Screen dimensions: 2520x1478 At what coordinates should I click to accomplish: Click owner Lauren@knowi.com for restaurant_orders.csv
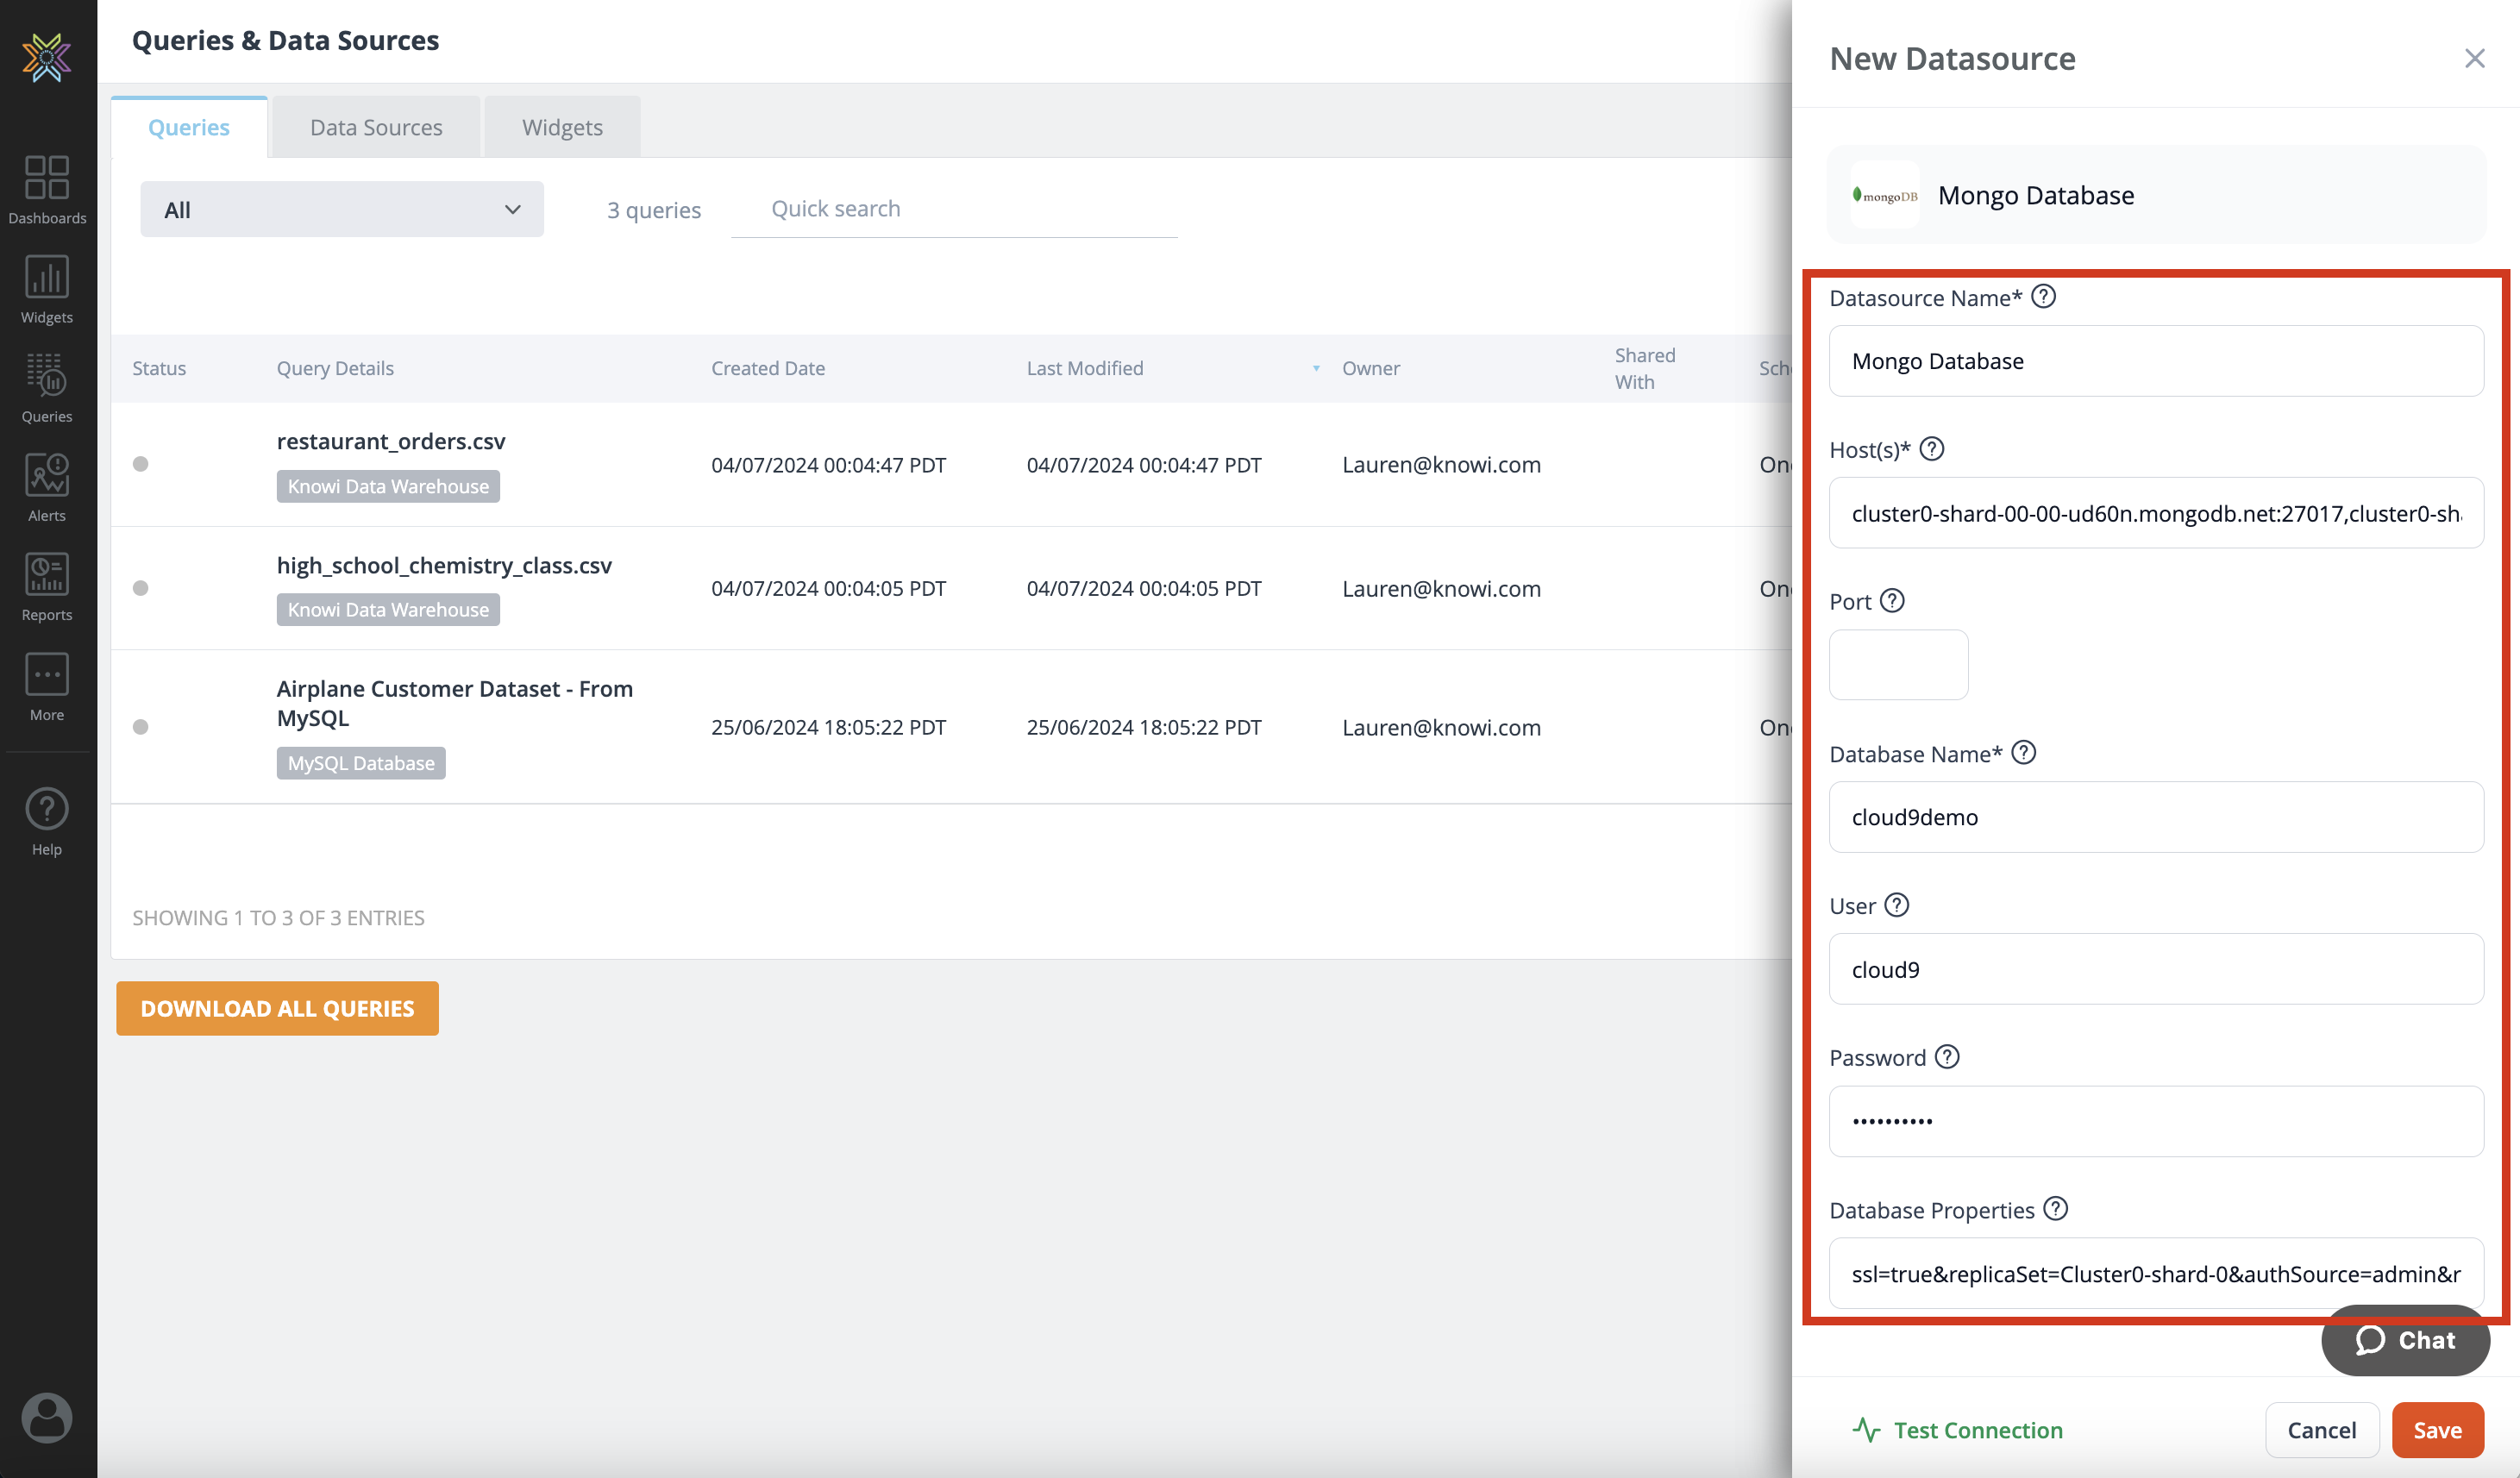pyautogui.click(x=1441, y=464)
